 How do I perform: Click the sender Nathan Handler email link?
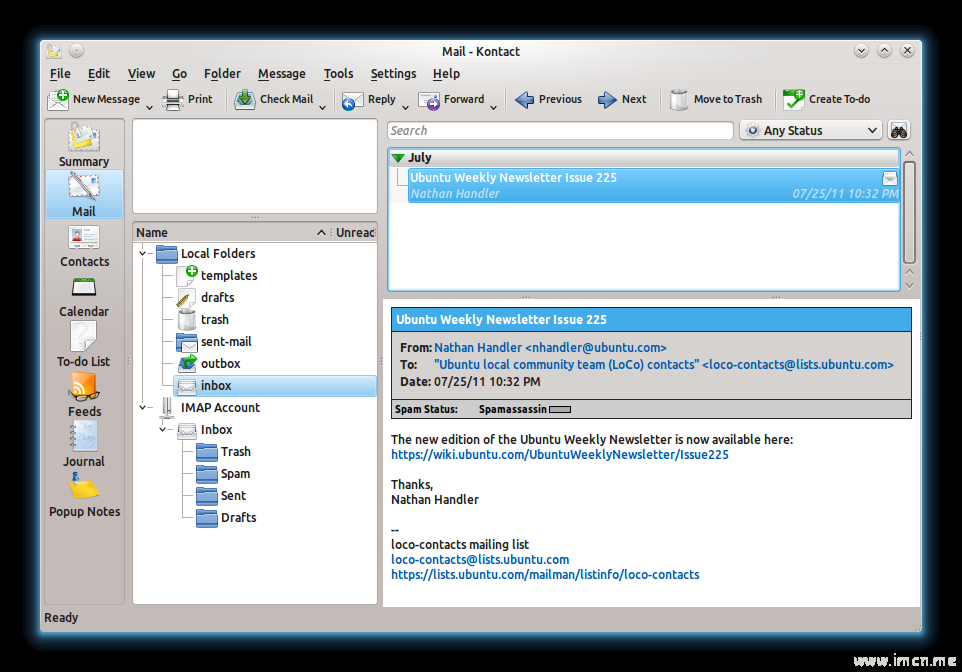click(x=550, y=348)
